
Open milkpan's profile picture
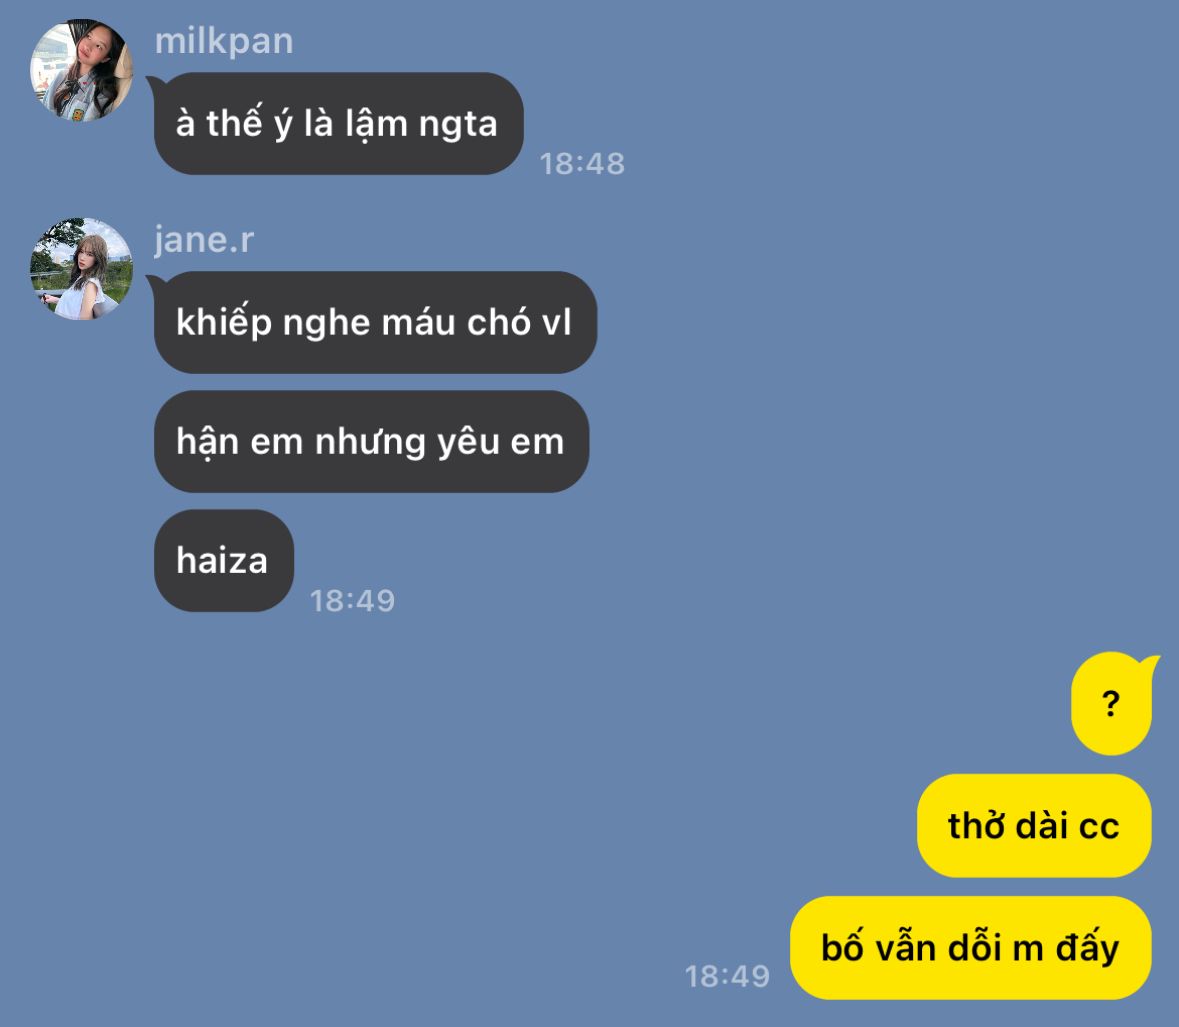[x=81, y=70]
